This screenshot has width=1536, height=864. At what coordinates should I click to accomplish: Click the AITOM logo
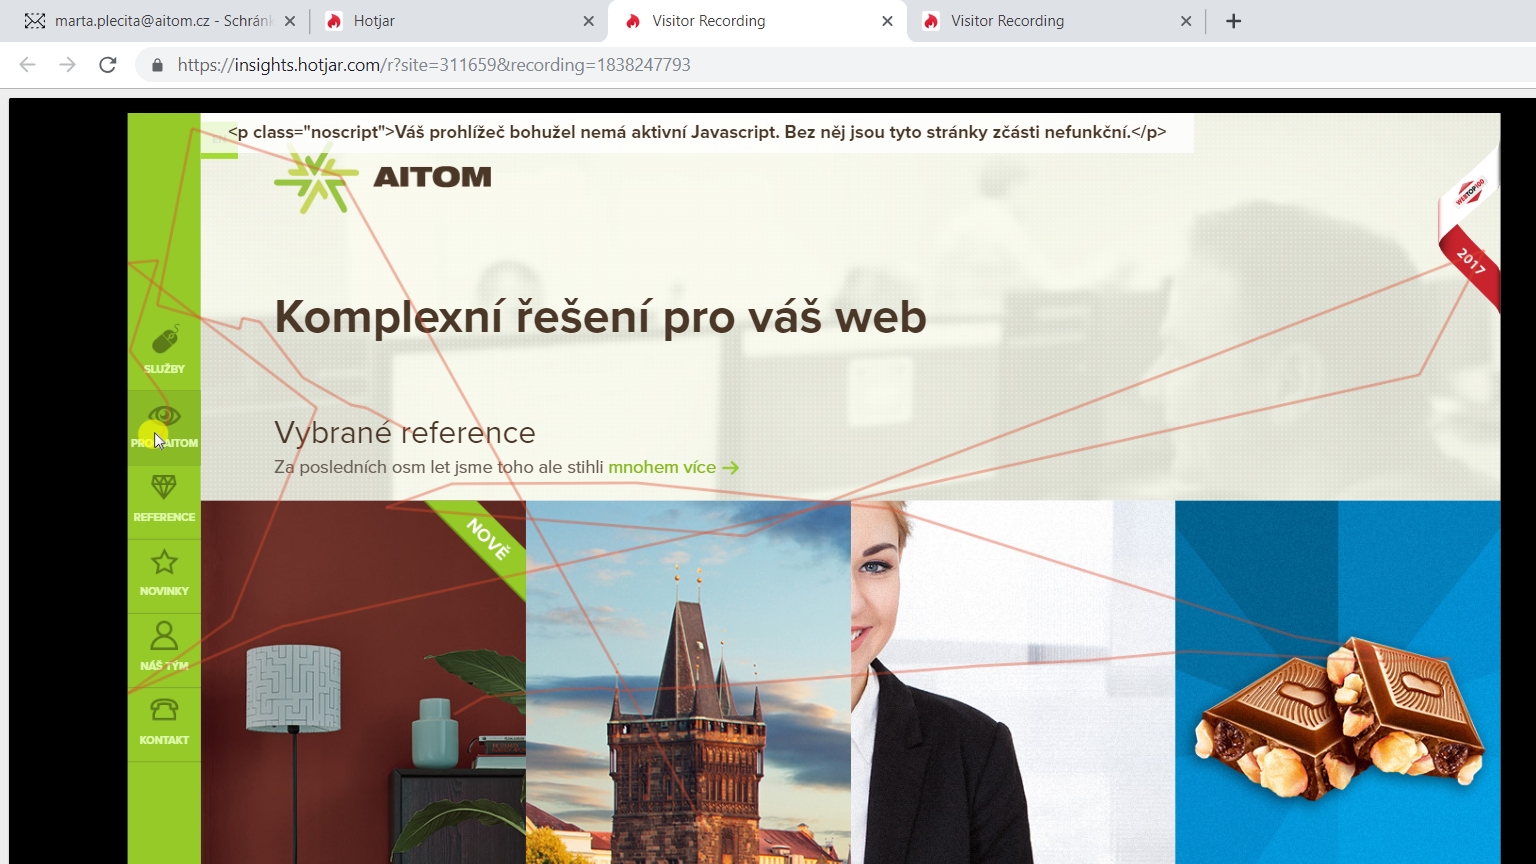pos(383,177)
